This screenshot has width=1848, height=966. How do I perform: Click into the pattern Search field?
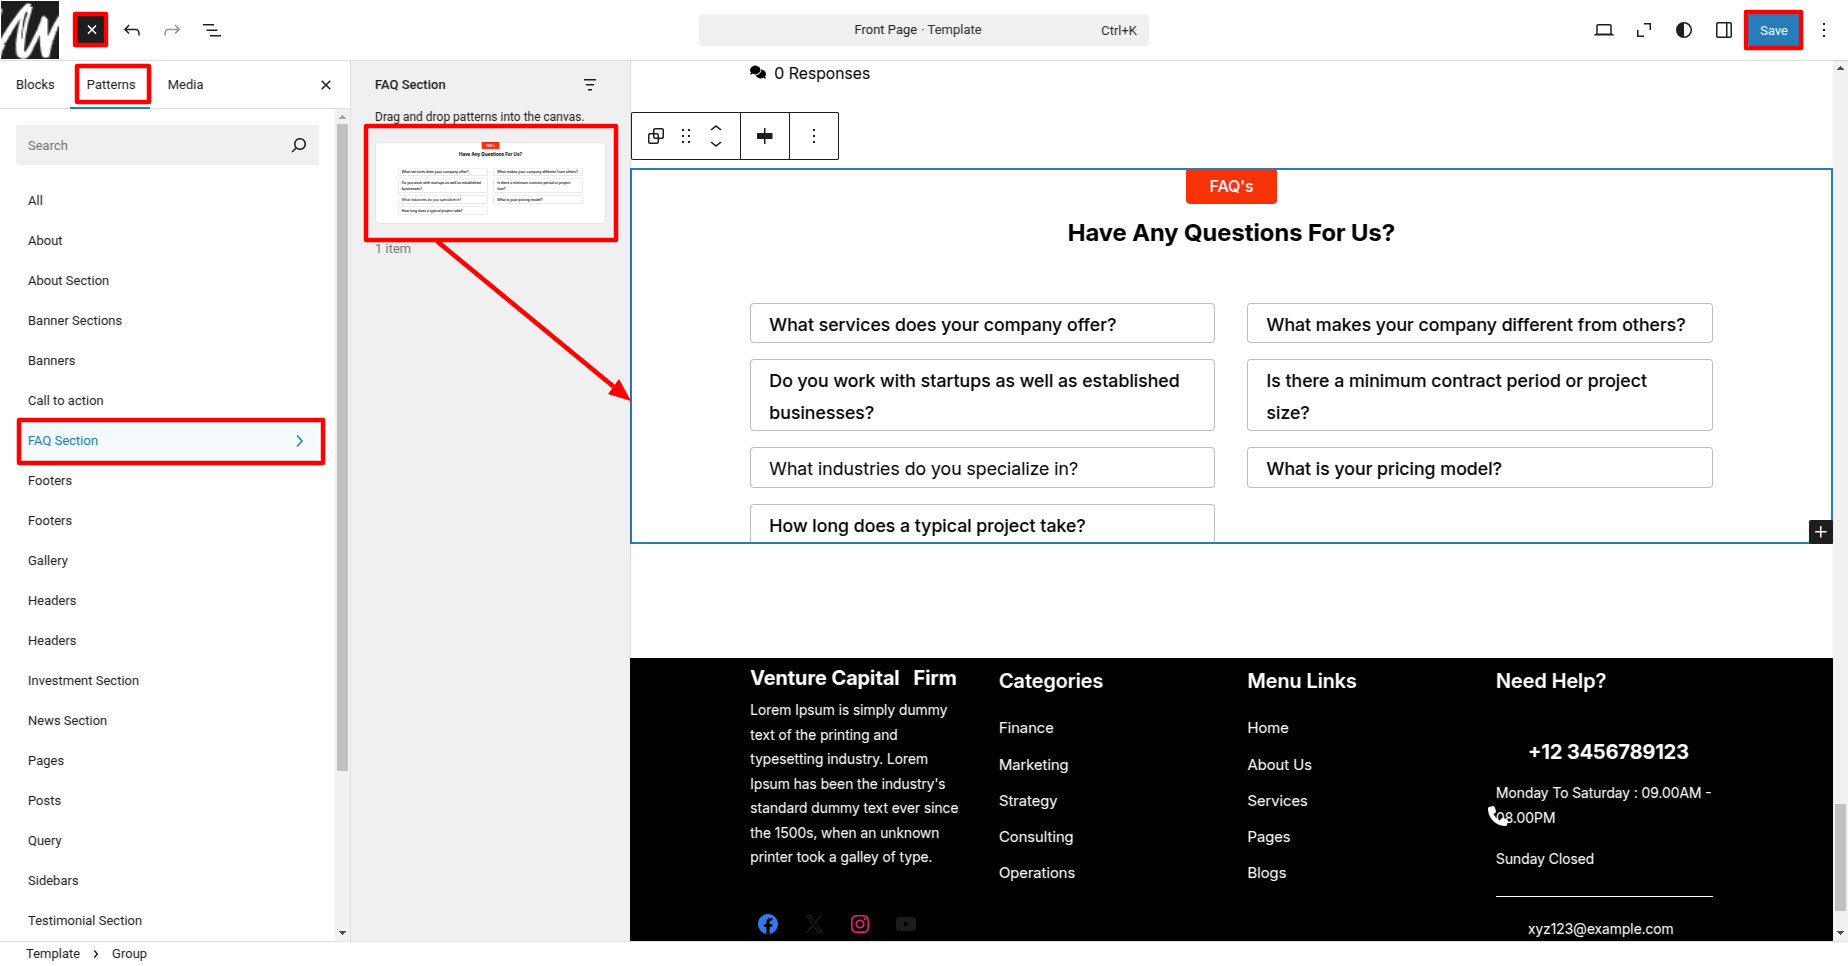(x=155, y=146)
